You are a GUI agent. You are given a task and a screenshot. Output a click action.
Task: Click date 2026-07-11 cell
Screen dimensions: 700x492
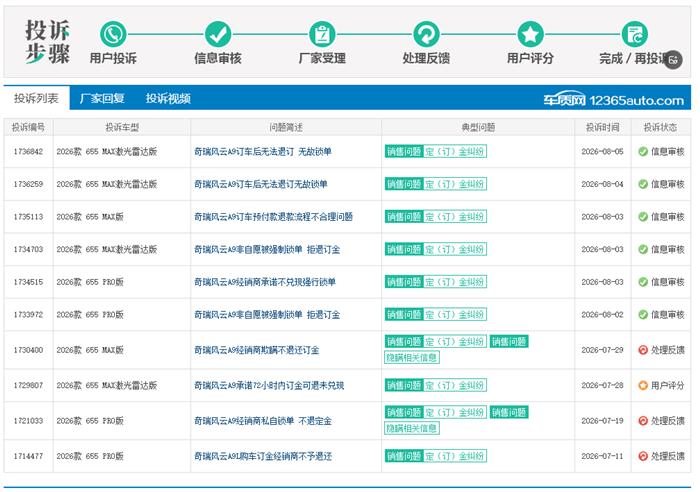tap(602, 456)
